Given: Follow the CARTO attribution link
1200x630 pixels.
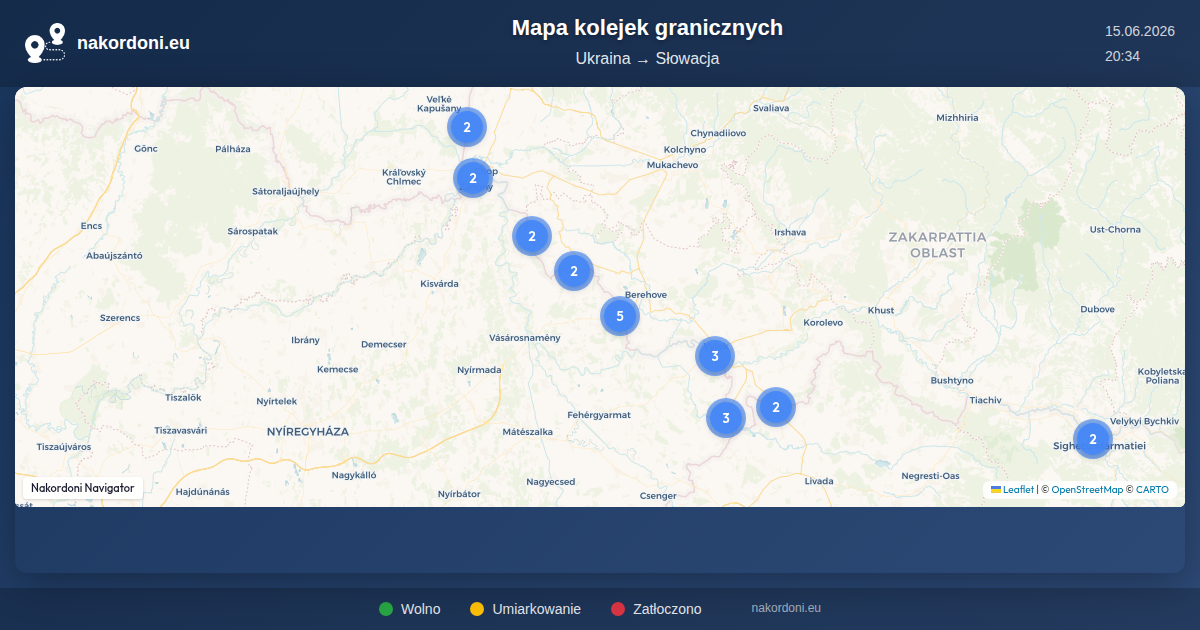Looking at the screenshot, I should (x=1152, y=490).
